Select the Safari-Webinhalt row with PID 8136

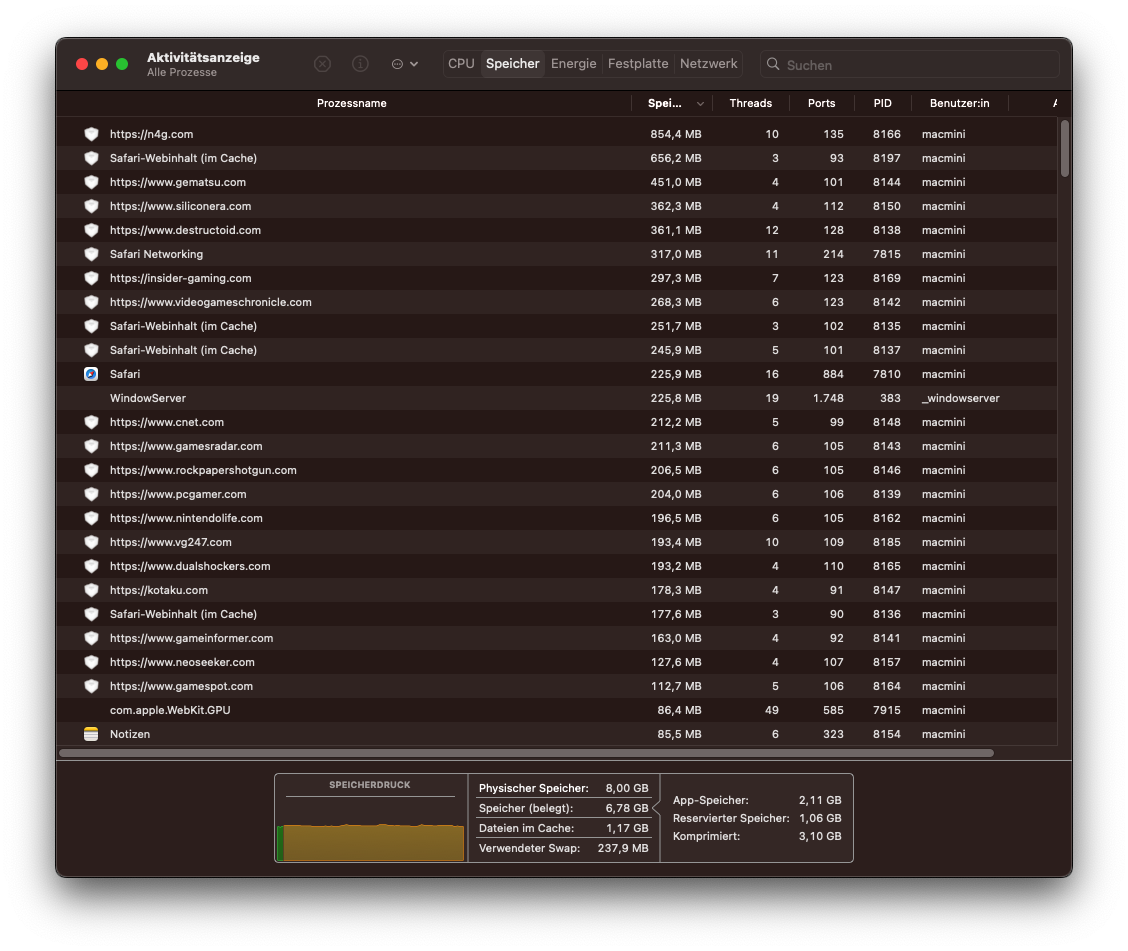point(557,614)
